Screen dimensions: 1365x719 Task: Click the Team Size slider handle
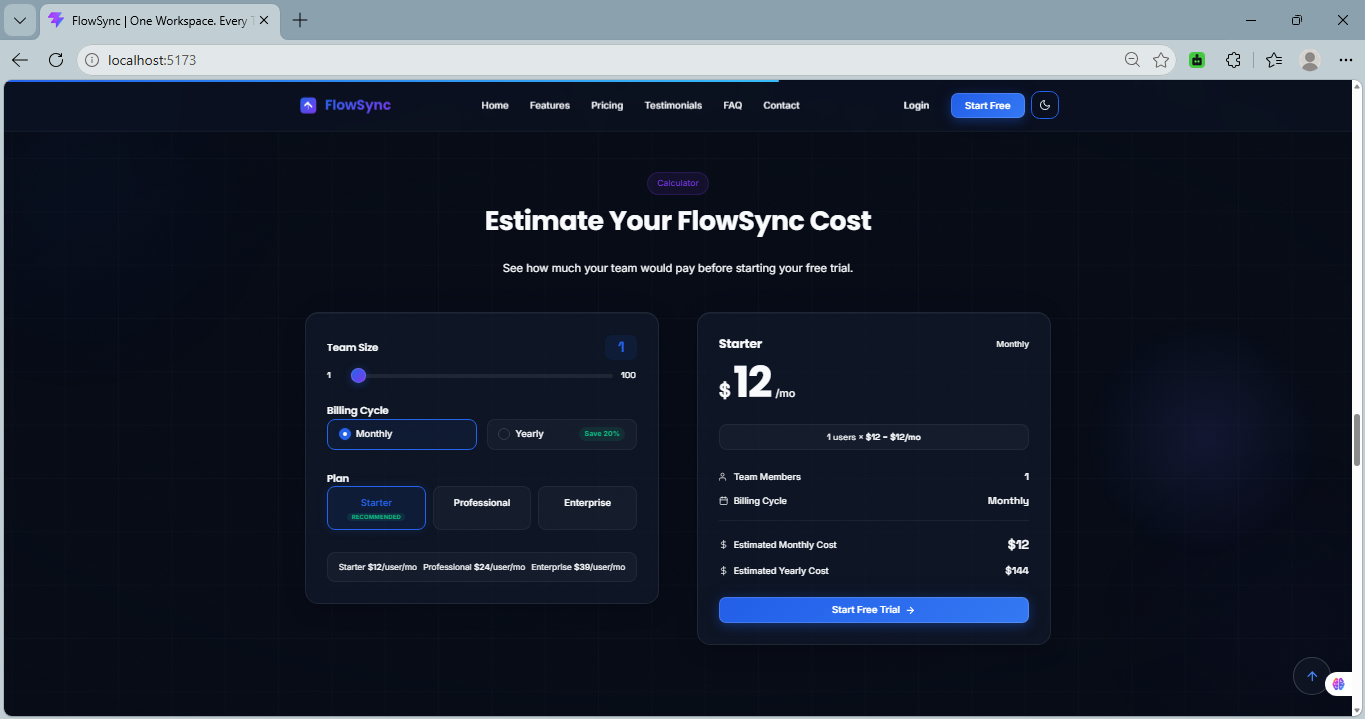(358, 376)
